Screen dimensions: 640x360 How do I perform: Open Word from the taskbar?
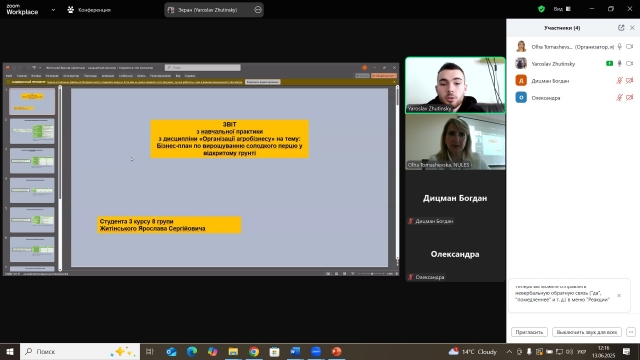click(295, 351)
